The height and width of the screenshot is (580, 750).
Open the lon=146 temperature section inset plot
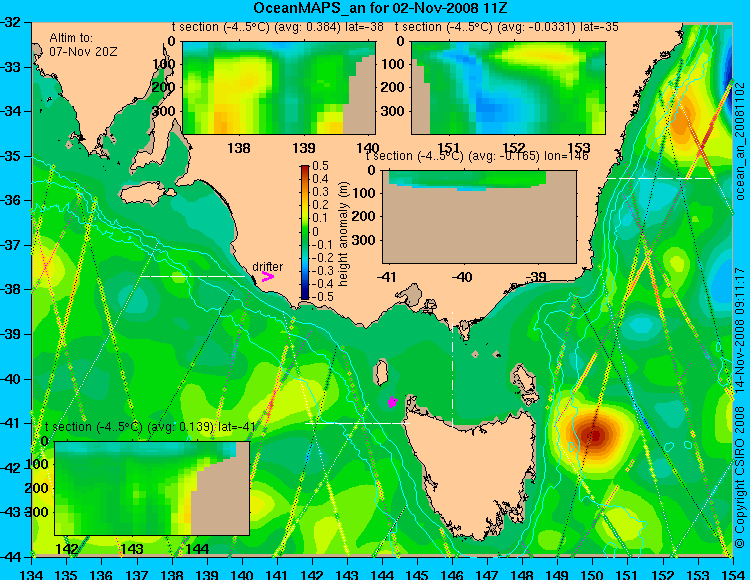pos(479,217)
